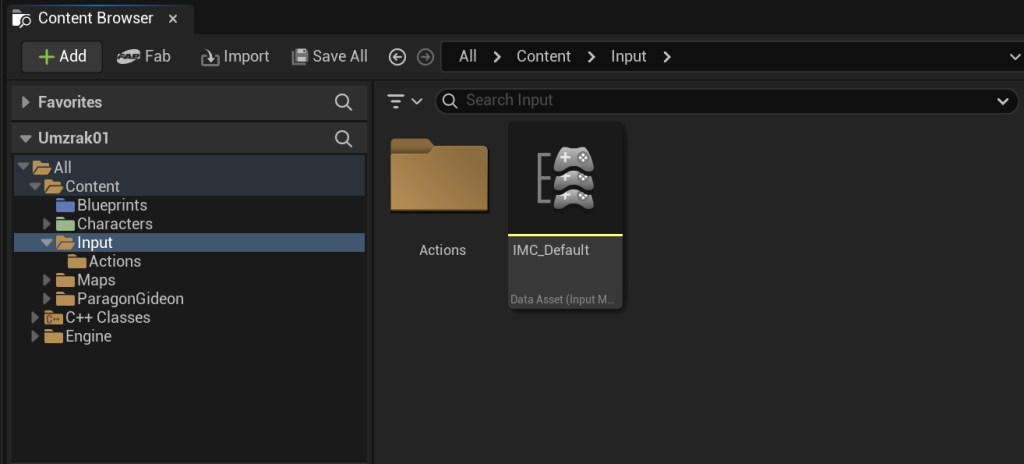Click Content in the breadcrumb path
The image size is (1024, 464).
tap(543, 57)
